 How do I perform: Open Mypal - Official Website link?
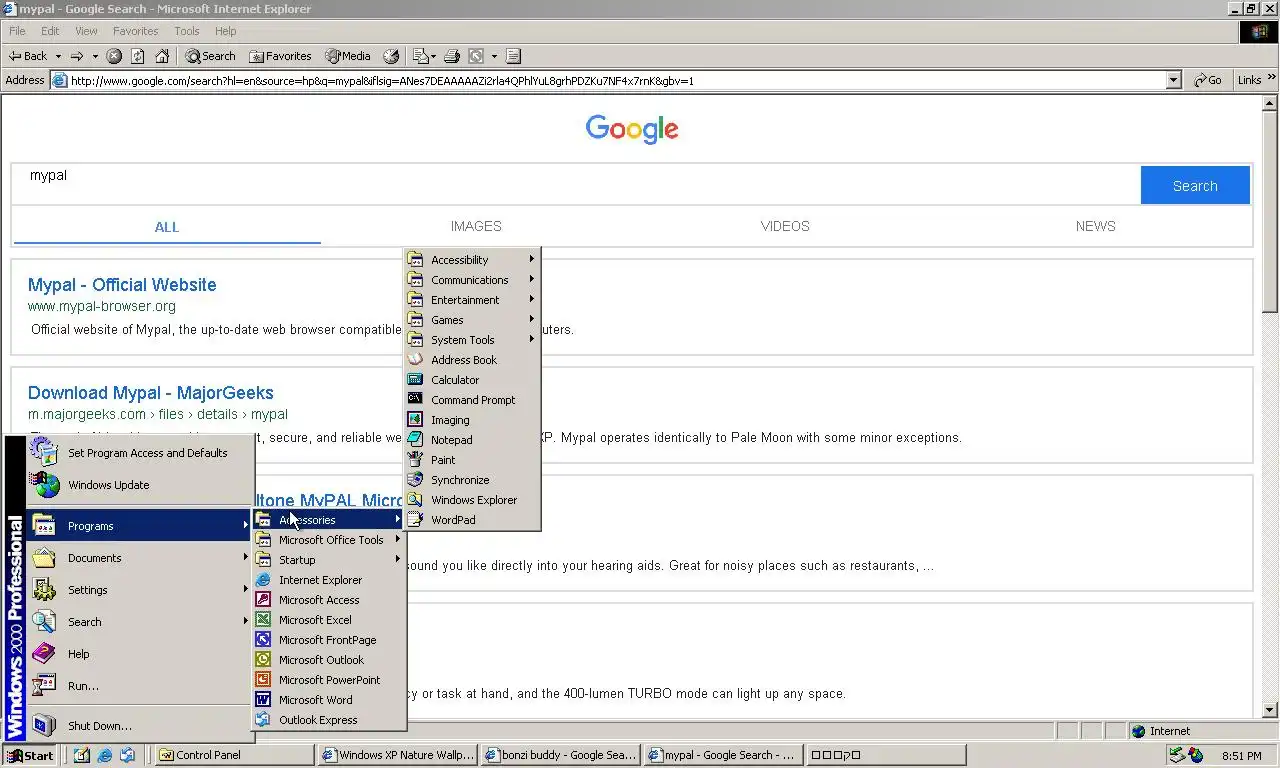pos(122,285)
